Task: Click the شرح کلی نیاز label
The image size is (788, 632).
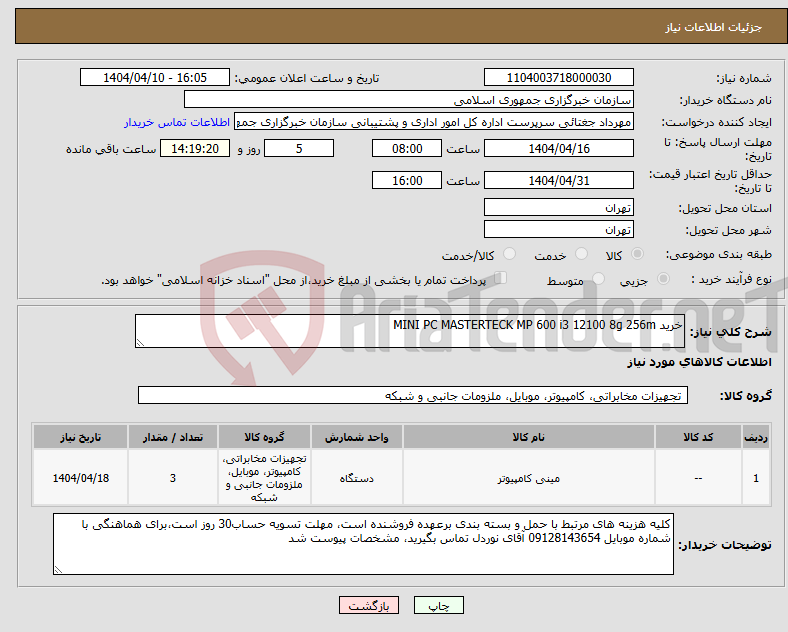Action: point(730,332)
